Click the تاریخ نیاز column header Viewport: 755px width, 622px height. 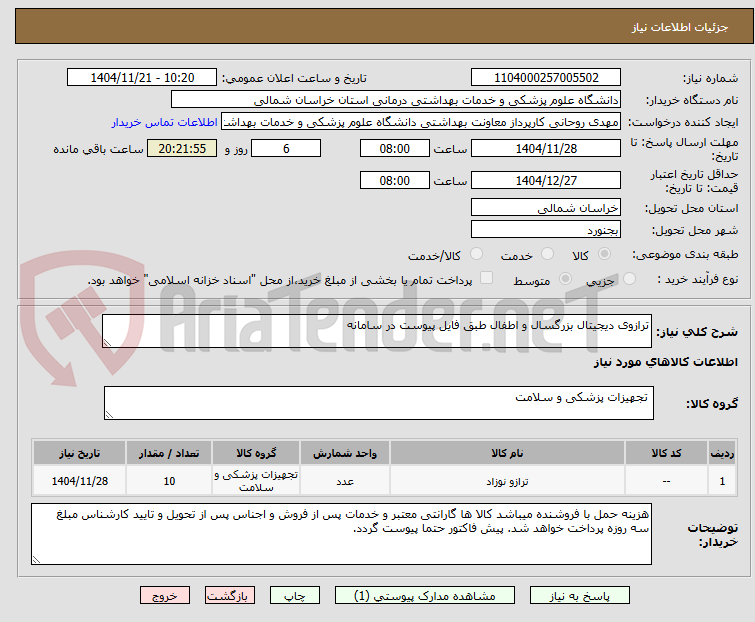79,453
